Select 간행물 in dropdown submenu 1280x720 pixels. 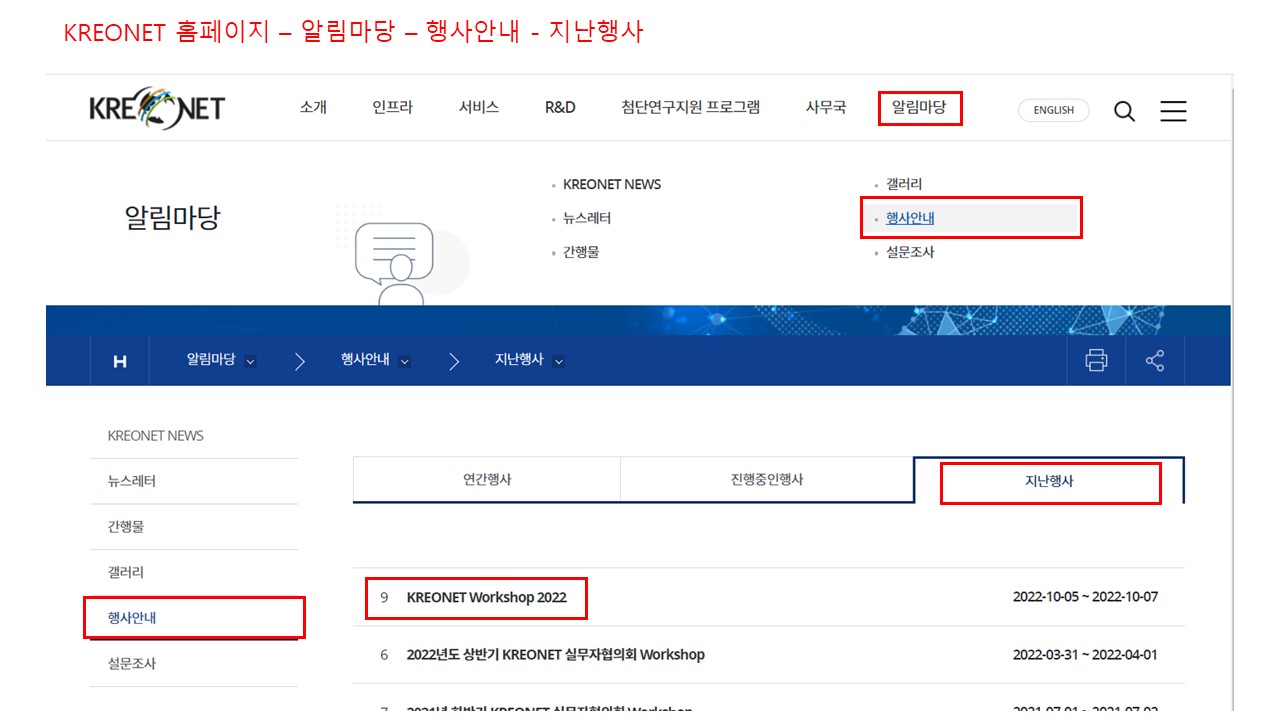click(581, 252)
